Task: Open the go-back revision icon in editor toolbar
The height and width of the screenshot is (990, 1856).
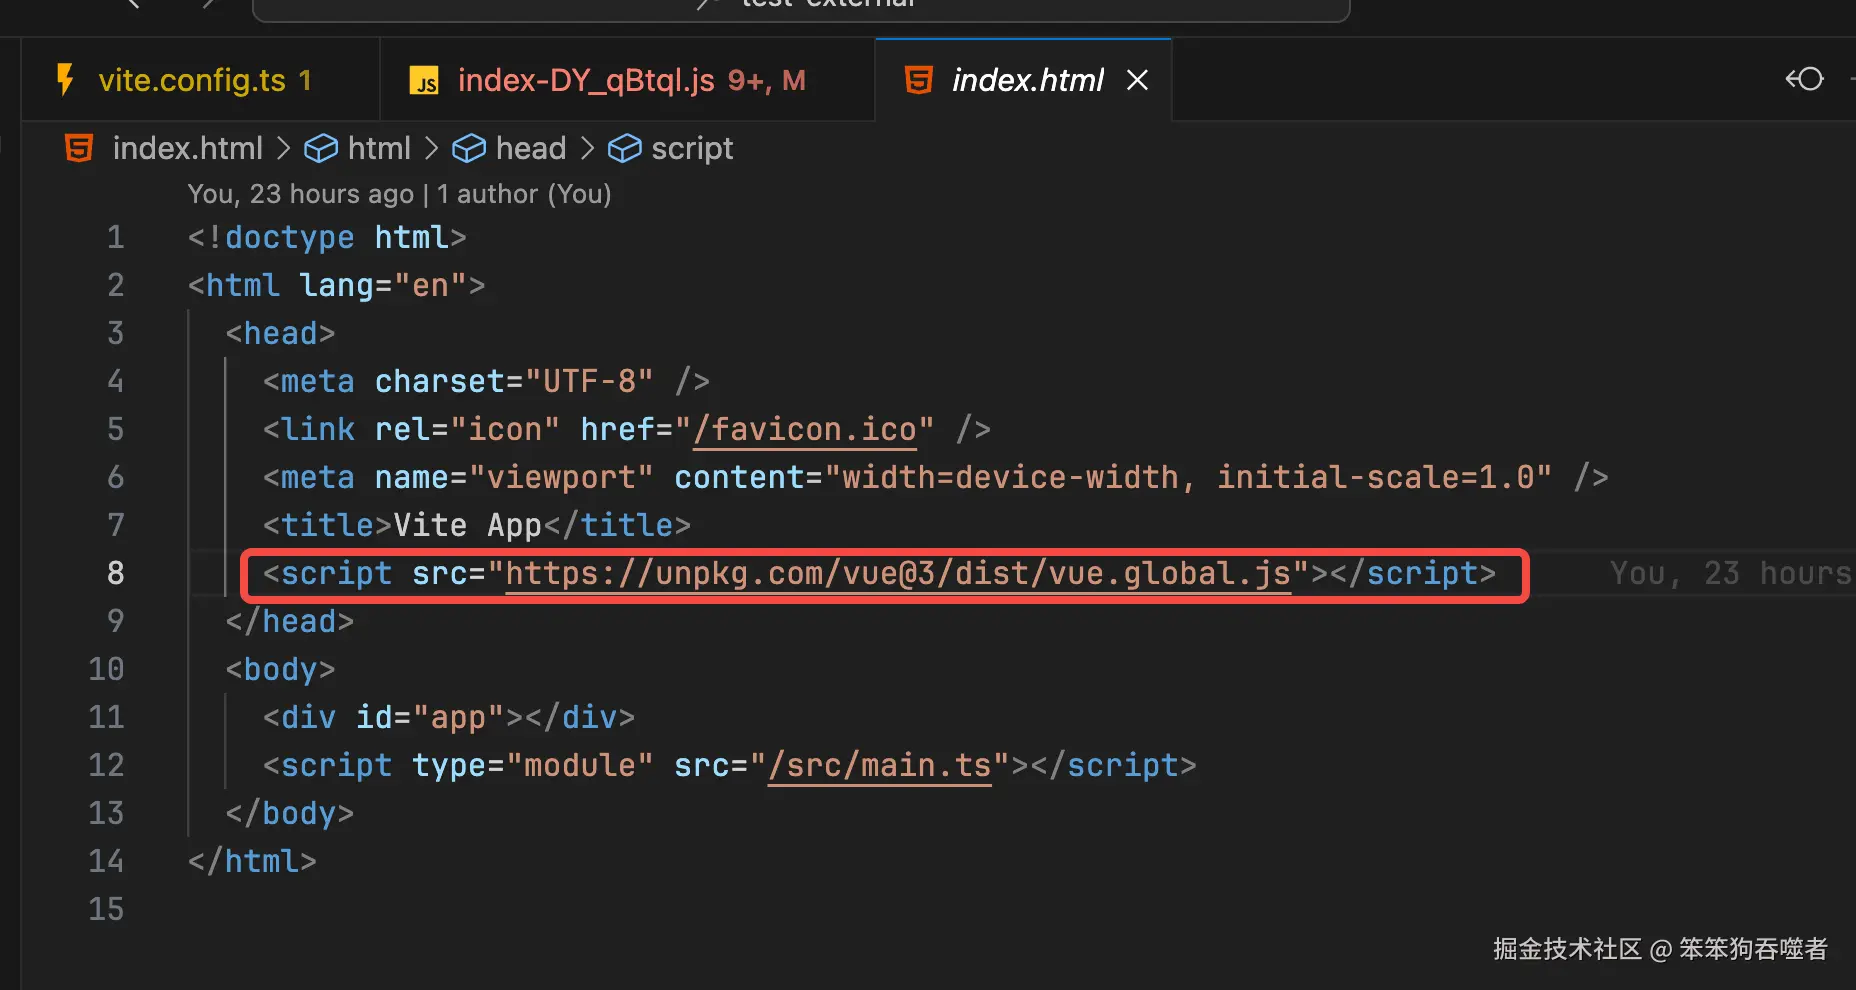Action: click(1805, 79)
